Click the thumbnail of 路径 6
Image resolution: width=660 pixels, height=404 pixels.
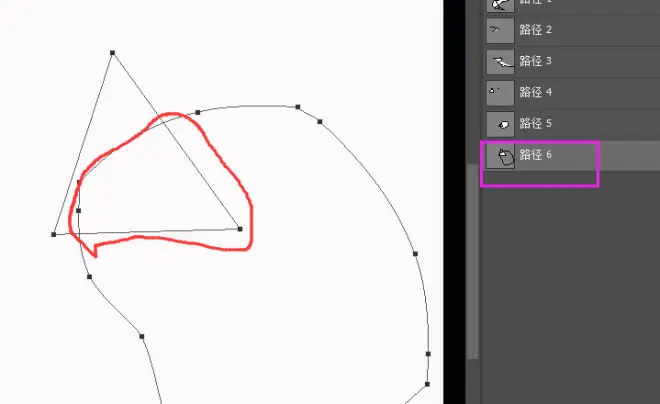click(500, 156)
